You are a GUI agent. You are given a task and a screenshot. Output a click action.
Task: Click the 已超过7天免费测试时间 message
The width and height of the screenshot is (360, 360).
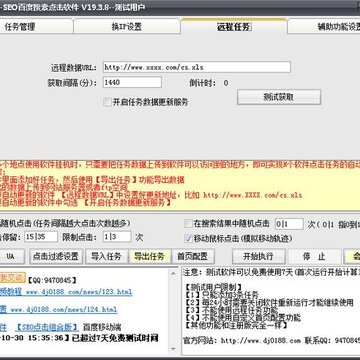click(114, 338)
